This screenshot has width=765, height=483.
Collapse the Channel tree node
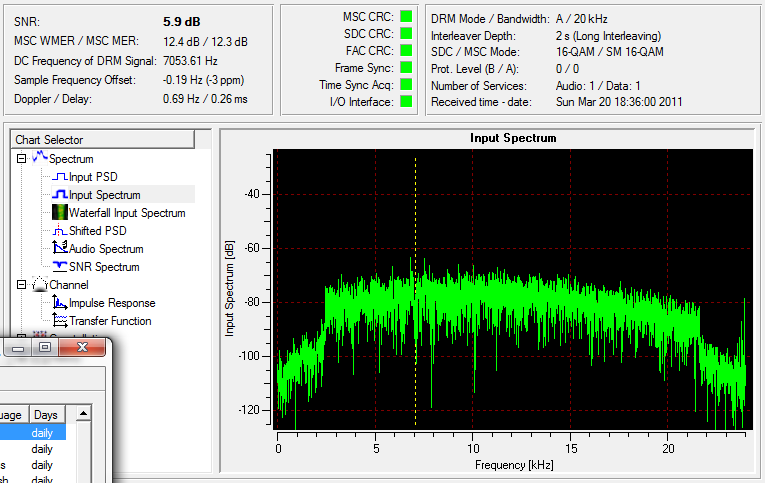22,285
